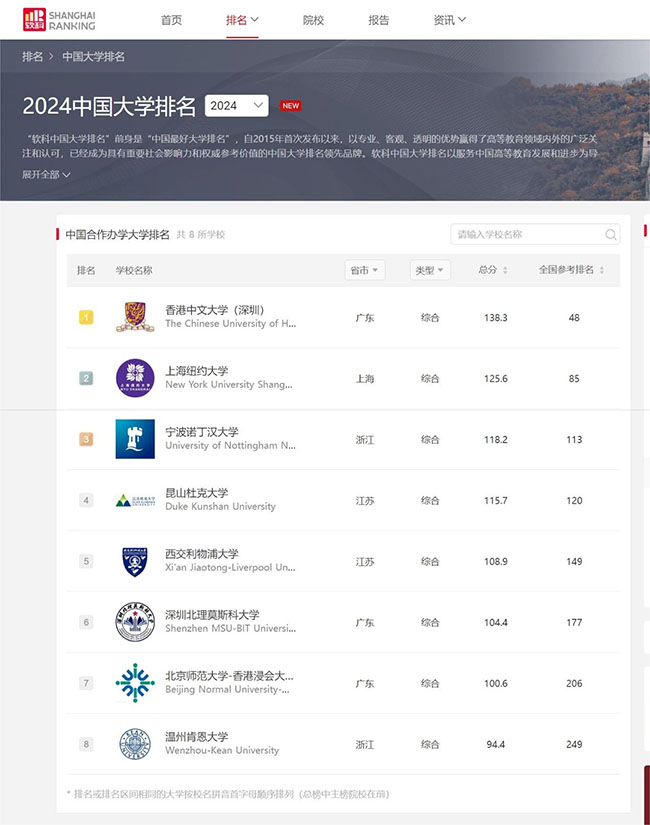
Task: Go to 首页 in navigation
Action: pyautogui.click(x=172, y=20)
